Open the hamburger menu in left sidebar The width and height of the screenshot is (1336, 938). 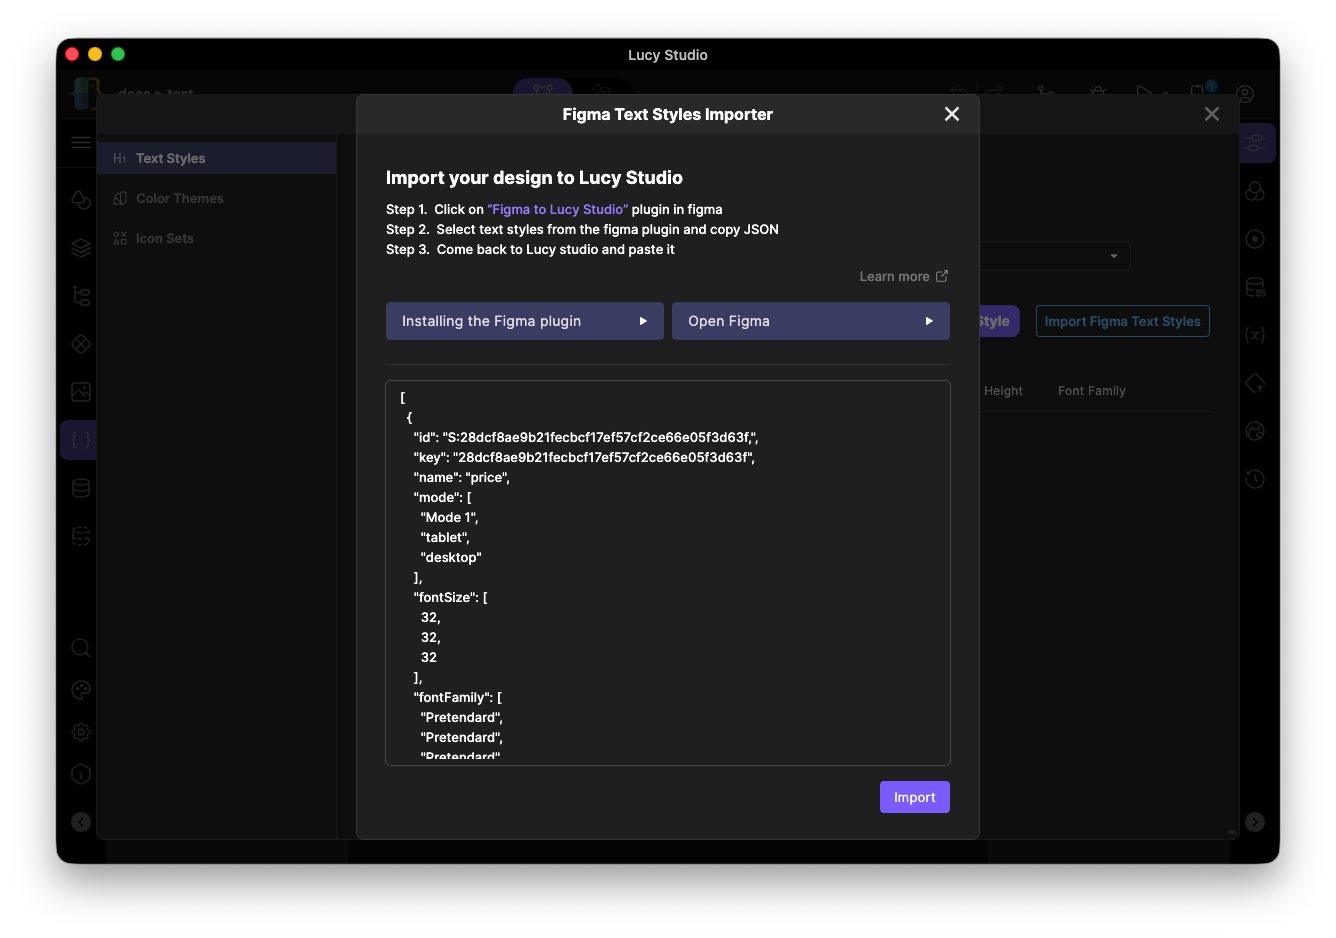tap(81, 143)
